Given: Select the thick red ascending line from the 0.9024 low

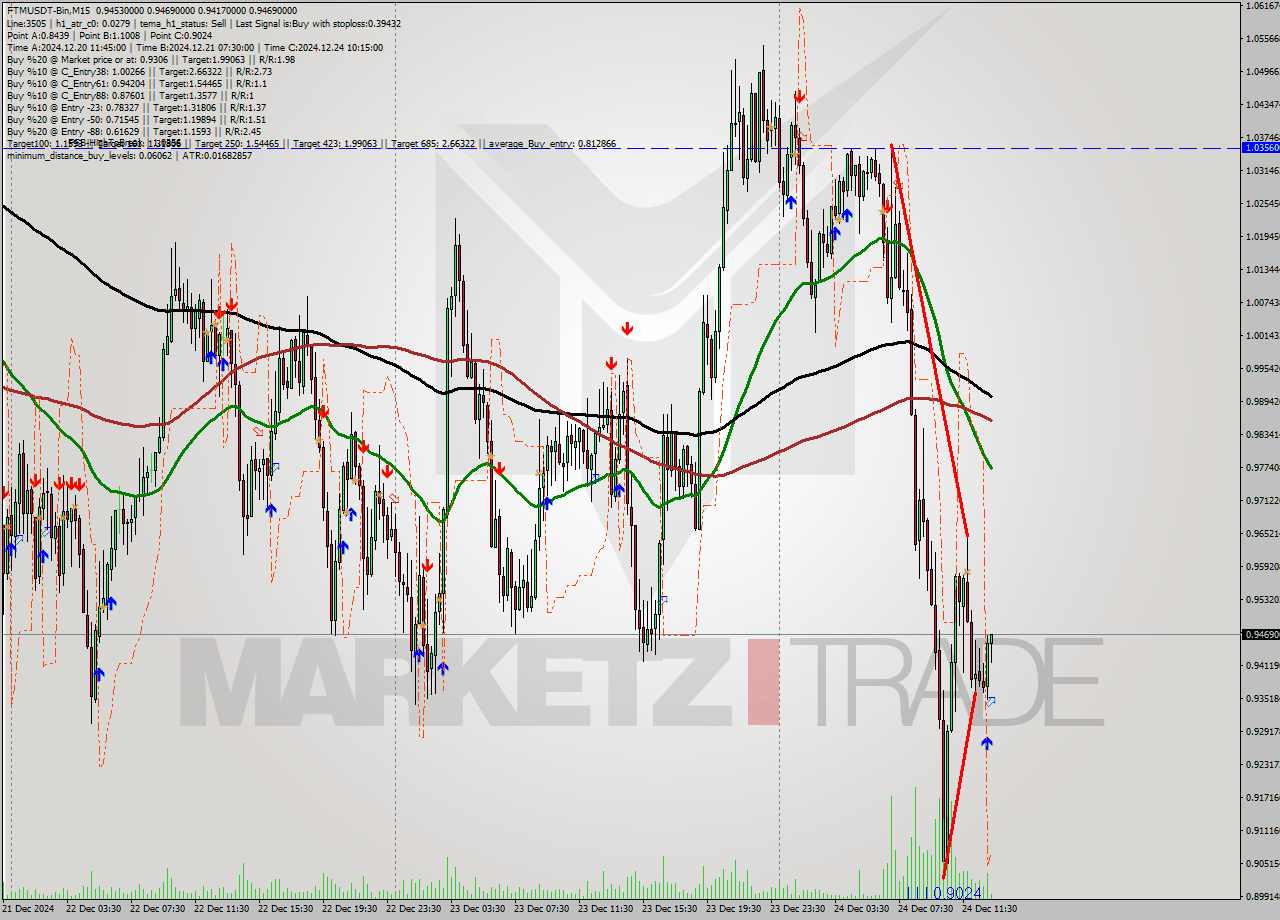Looking at the screenshot, I should (x=960, y=784).
